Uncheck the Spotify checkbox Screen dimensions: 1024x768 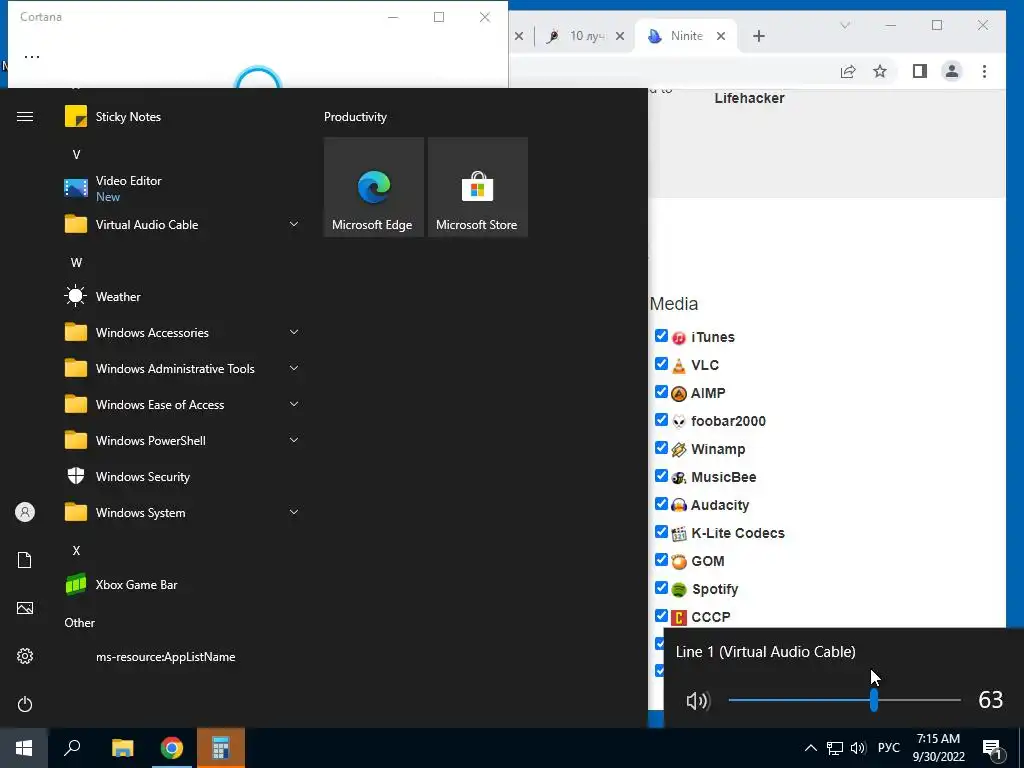(661, 588)
